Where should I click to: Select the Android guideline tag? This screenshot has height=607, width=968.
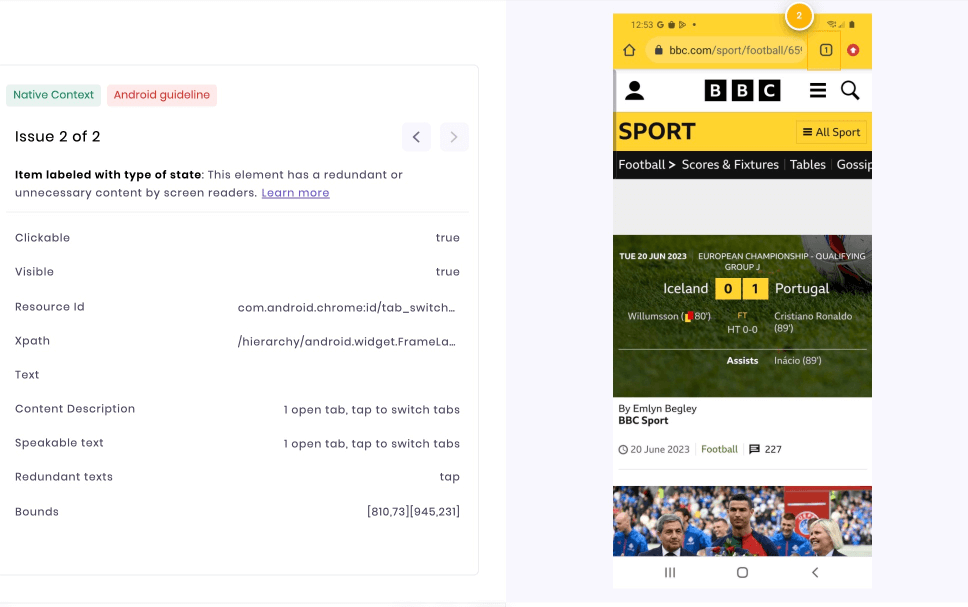(162, 95)
